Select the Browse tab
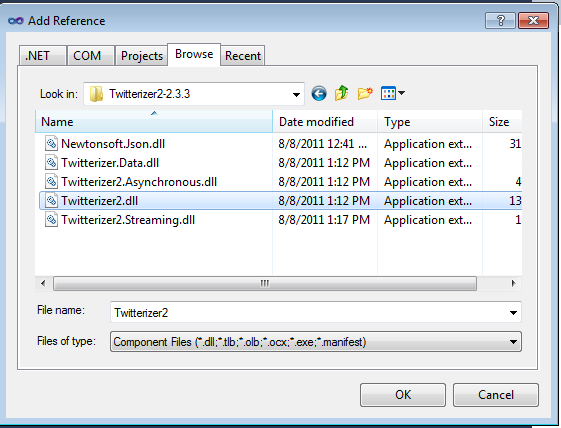The width and height of the screenshot is (561, 428). pyautogui.click(x=194, y=54)
